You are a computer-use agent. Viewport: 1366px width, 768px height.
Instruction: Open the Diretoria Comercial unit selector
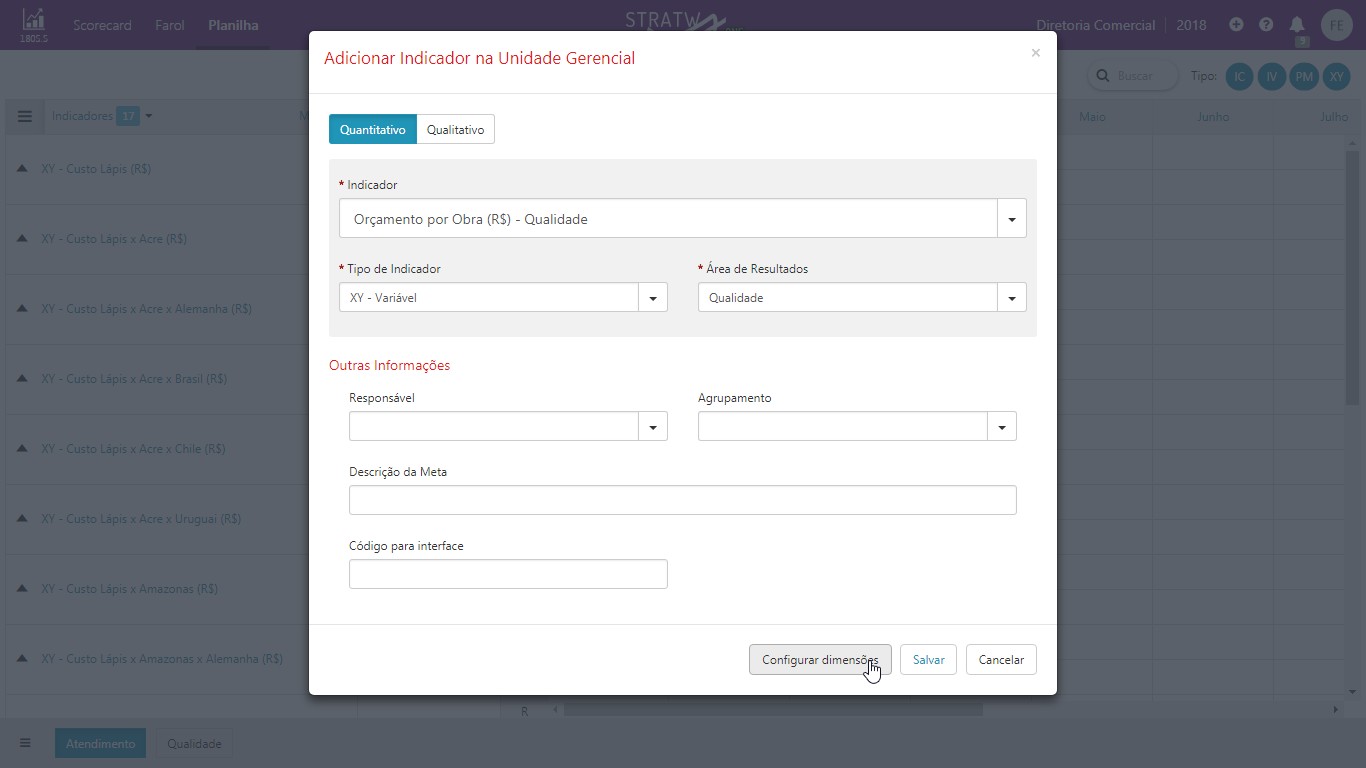click(x=1095, y=25)
